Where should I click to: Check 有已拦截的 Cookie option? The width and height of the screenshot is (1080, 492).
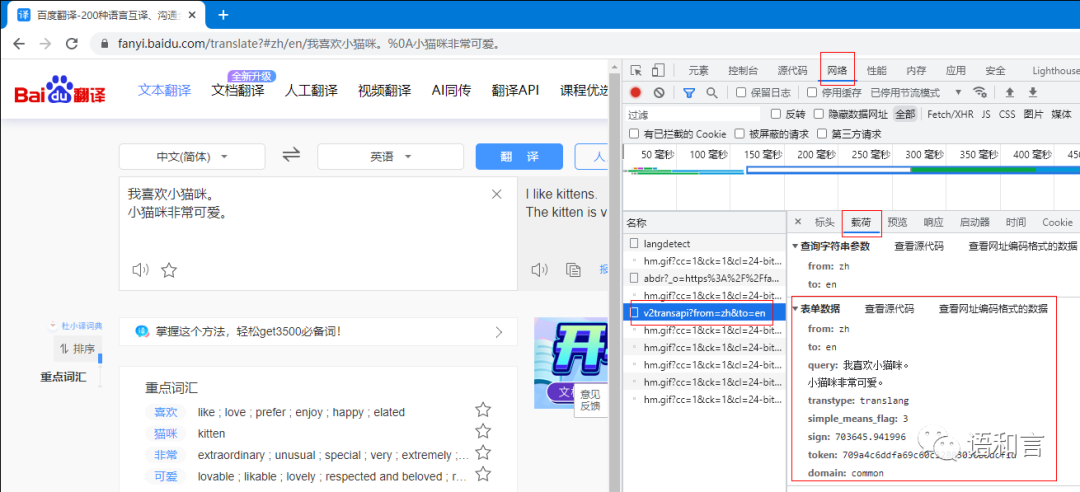pos(634,134)
